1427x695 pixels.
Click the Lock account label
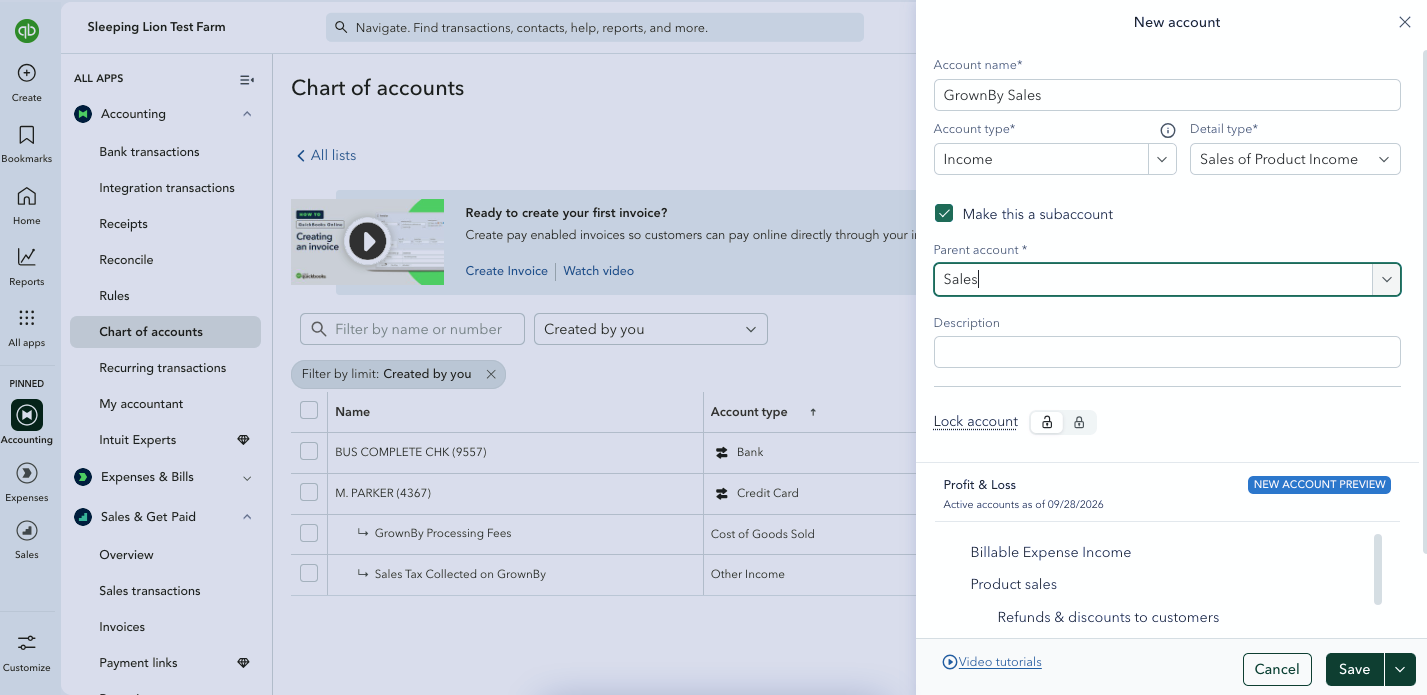(976, 422)
